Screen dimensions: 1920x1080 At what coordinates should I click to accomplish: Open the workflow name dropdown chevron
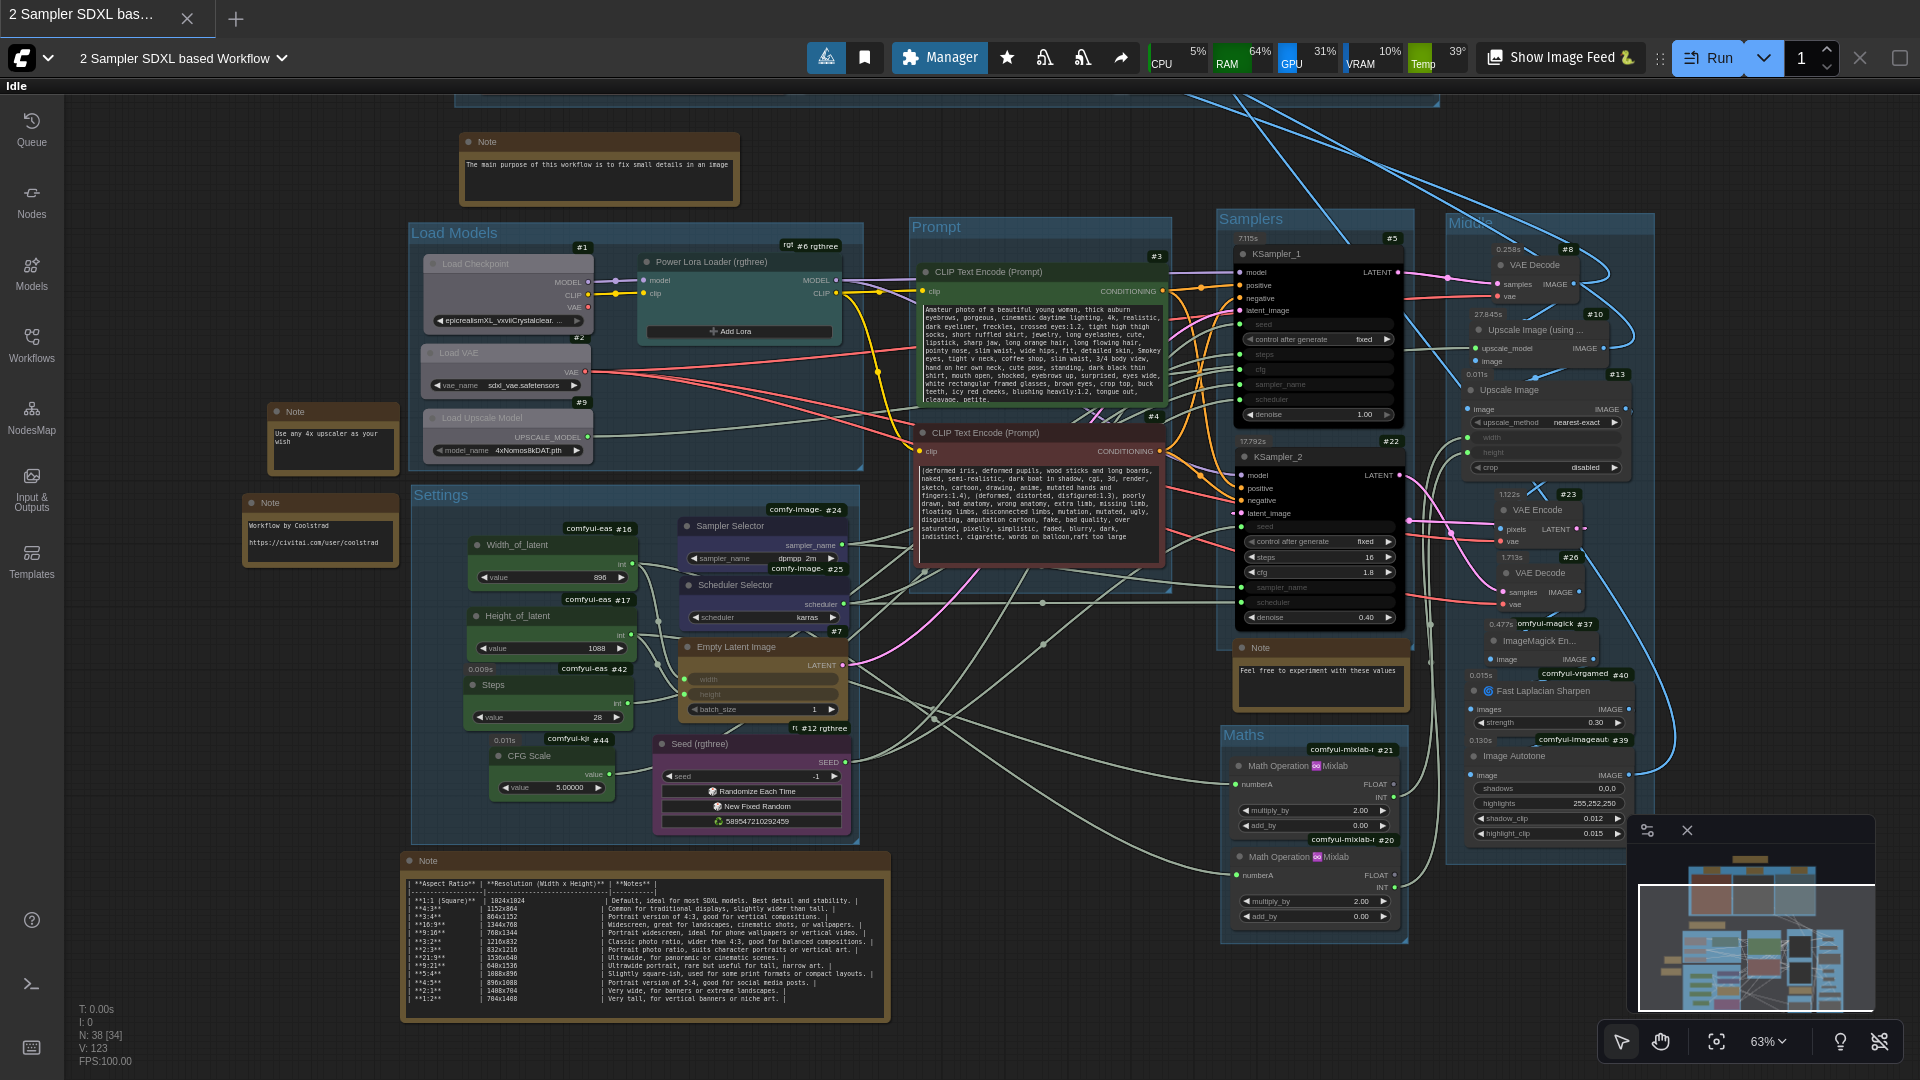pyautogui.click(x=282, y=58)
